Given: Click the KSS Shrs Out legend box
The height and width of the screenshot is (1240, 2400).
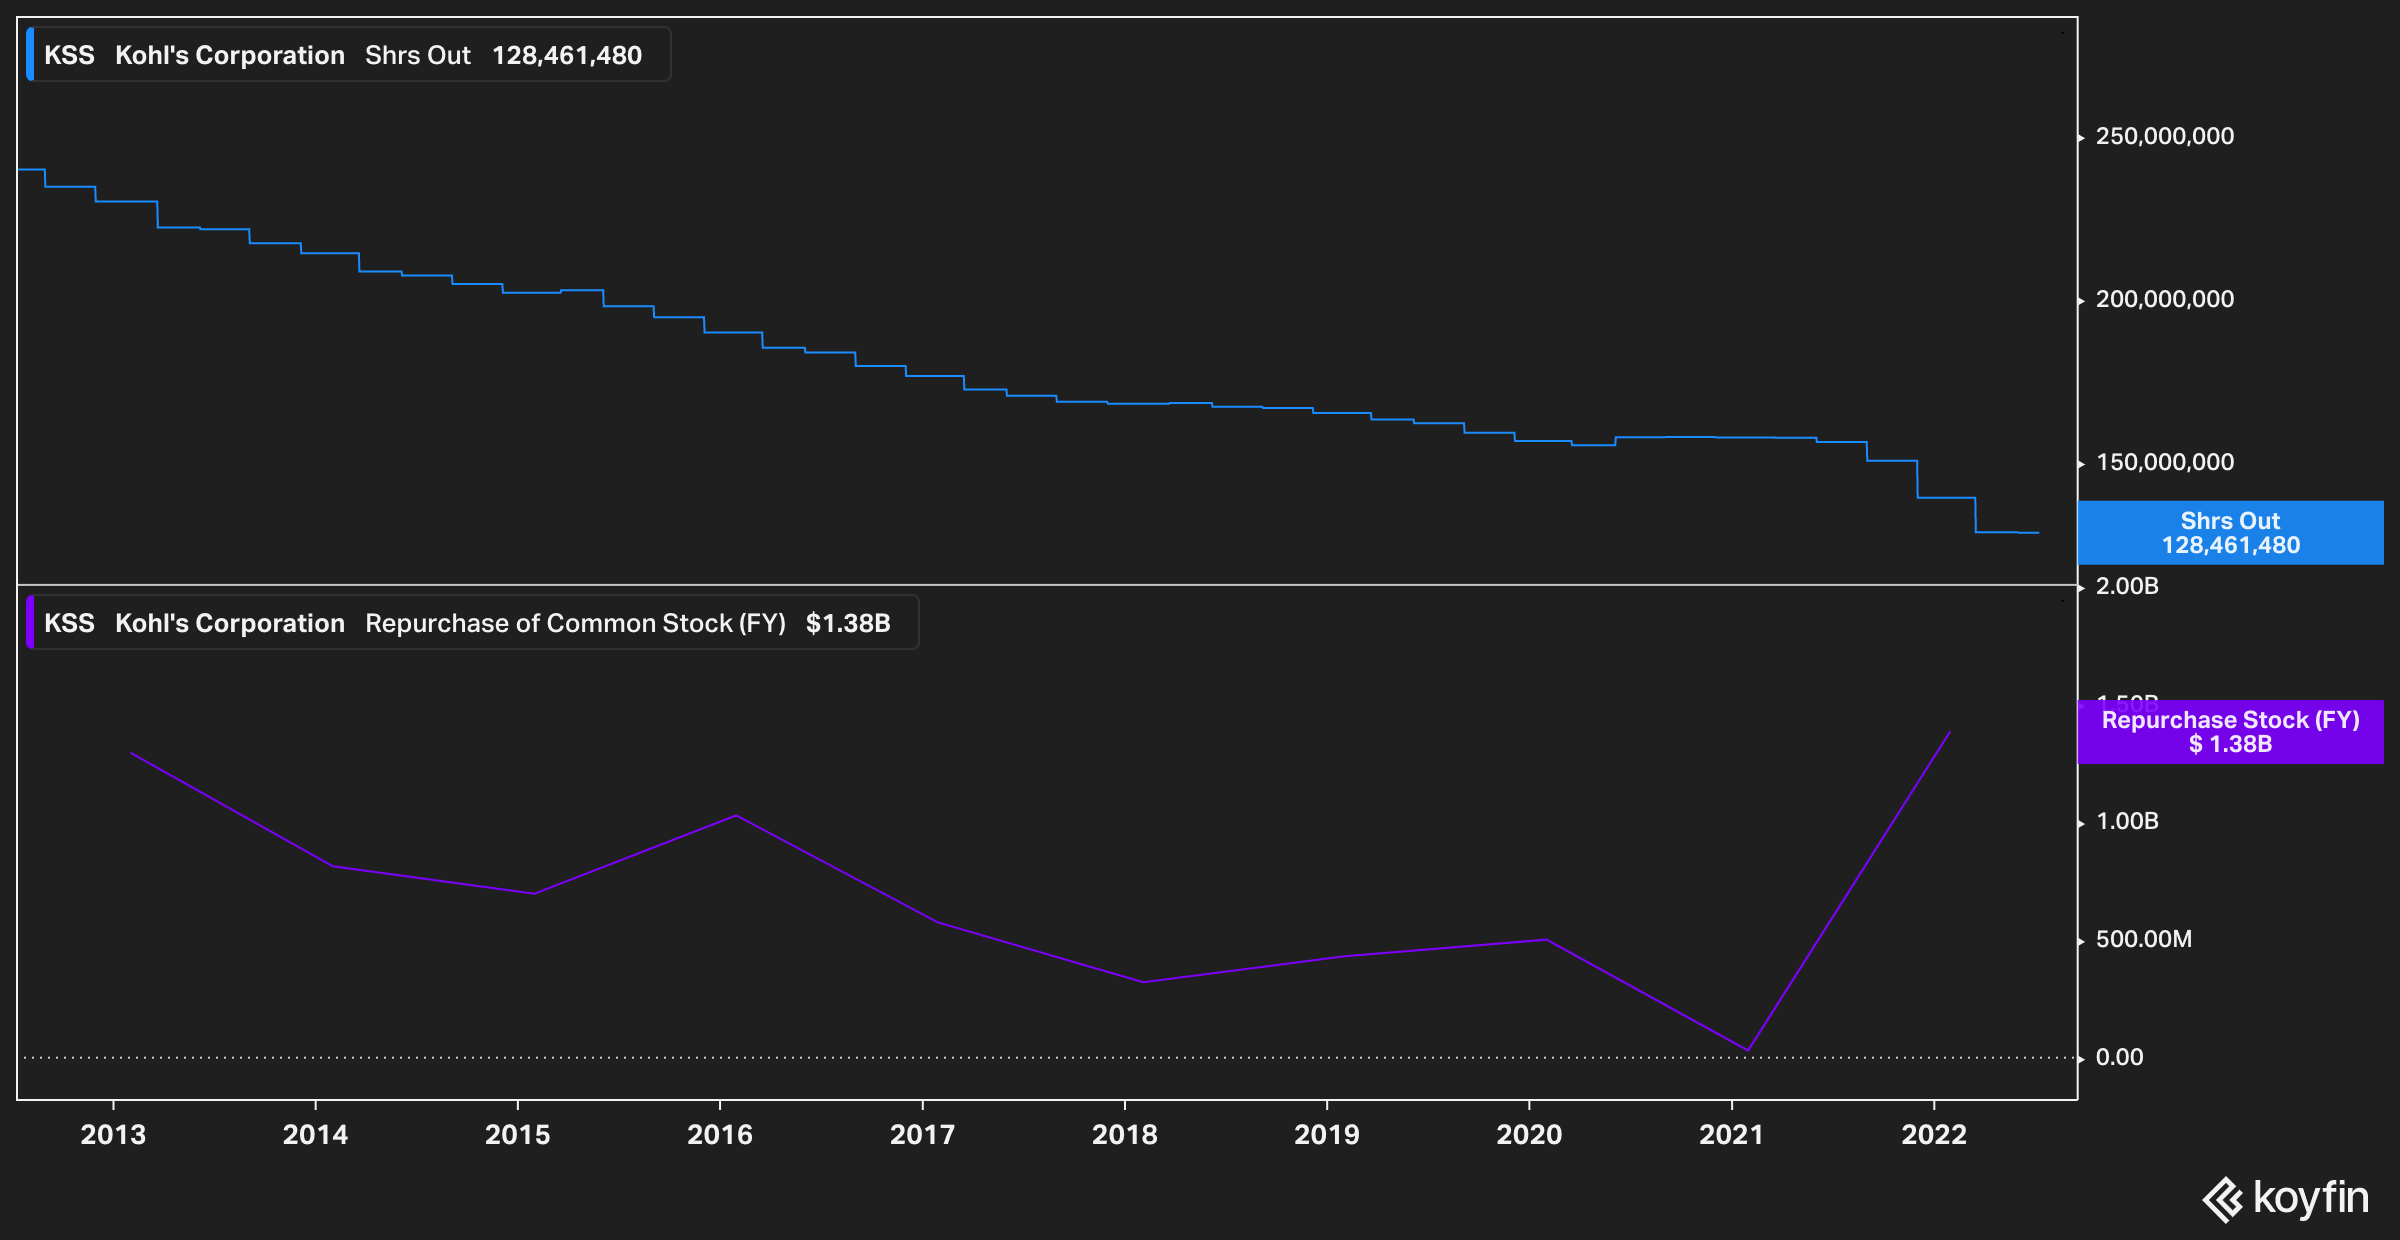Looking at the screenshot, I should coord(348,55).
